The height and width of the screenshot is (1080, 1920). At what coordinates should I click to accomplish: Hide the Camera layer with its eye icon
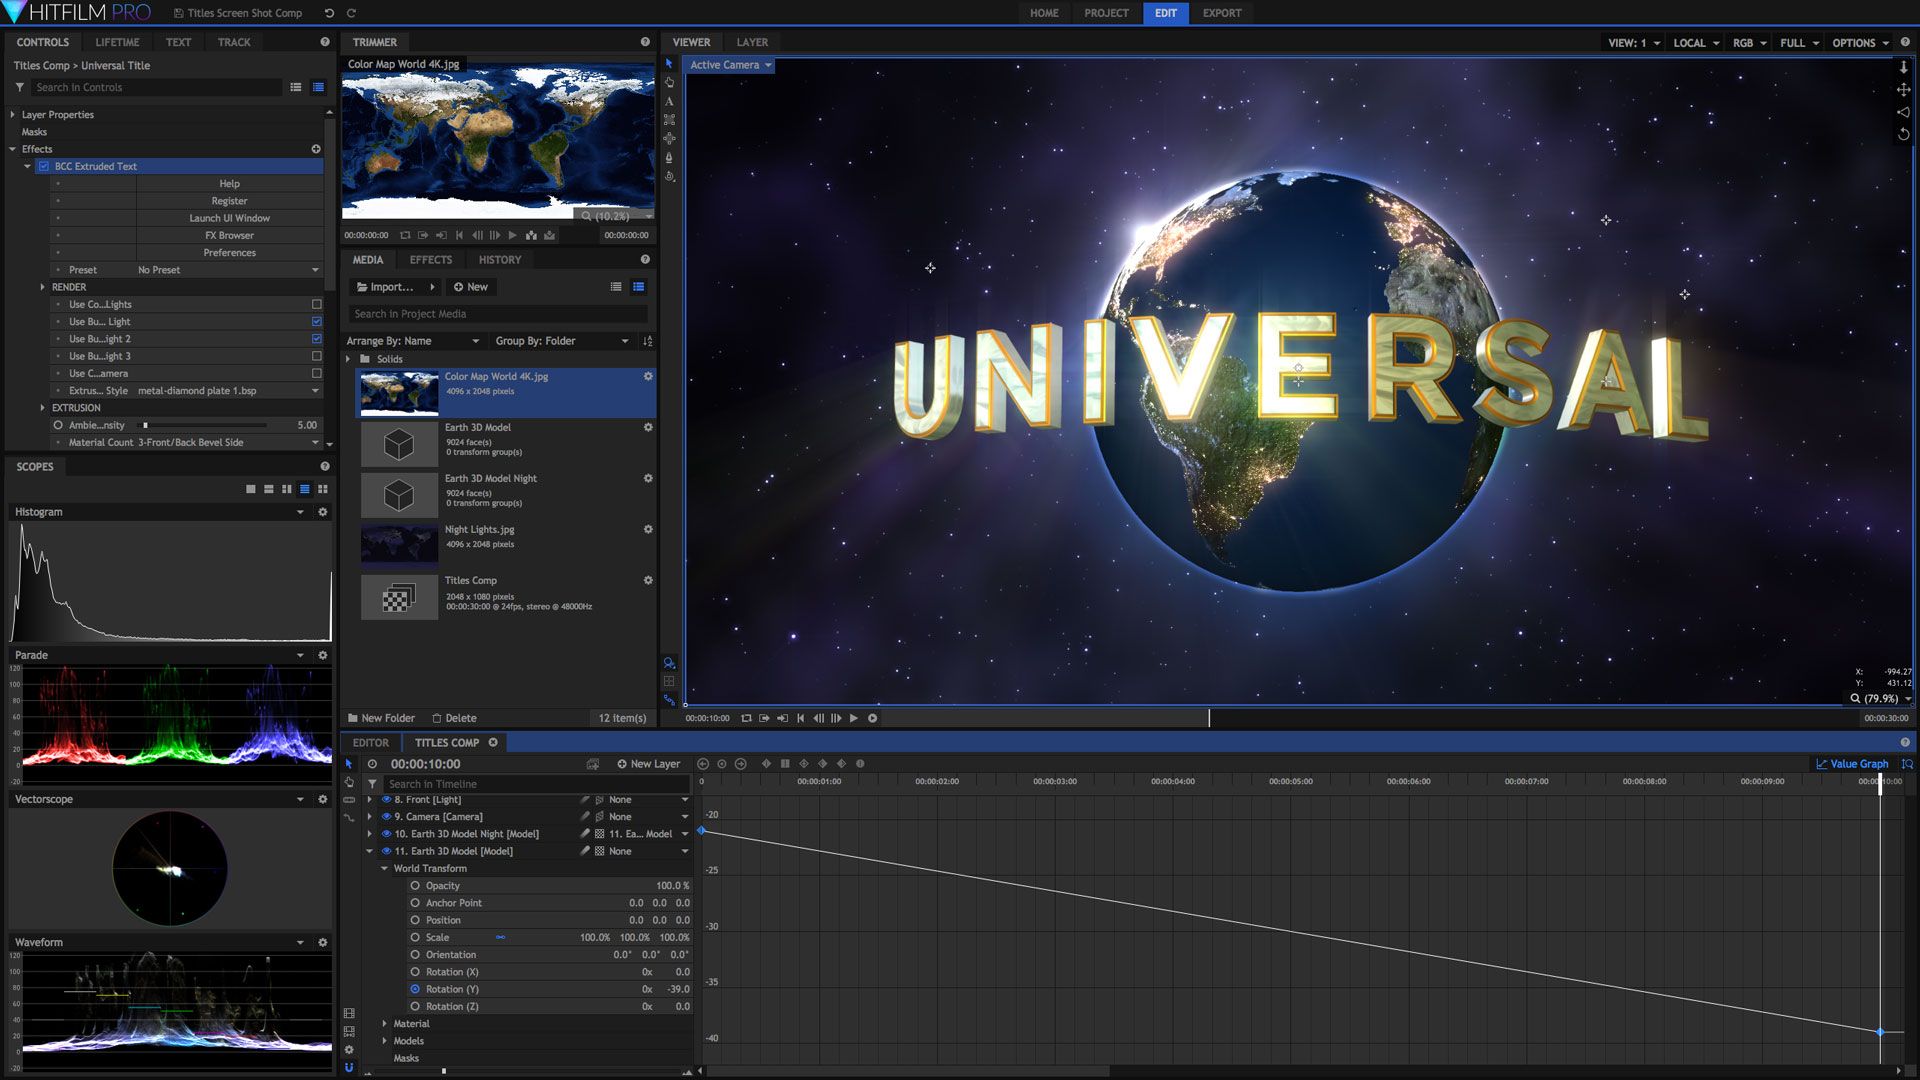(386, 817)
